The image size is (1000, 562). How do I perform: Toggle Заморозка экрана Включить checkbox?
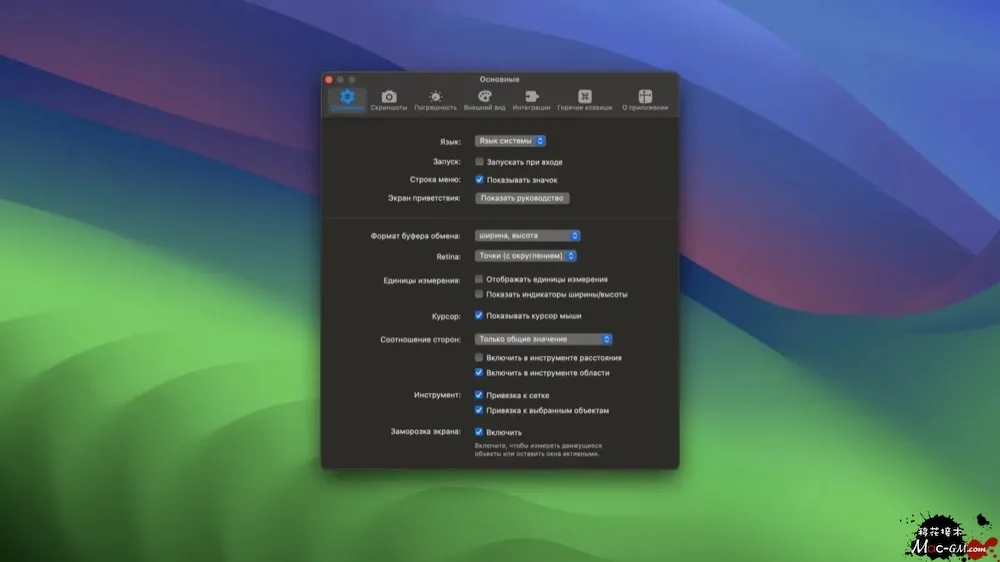point(478,432)
